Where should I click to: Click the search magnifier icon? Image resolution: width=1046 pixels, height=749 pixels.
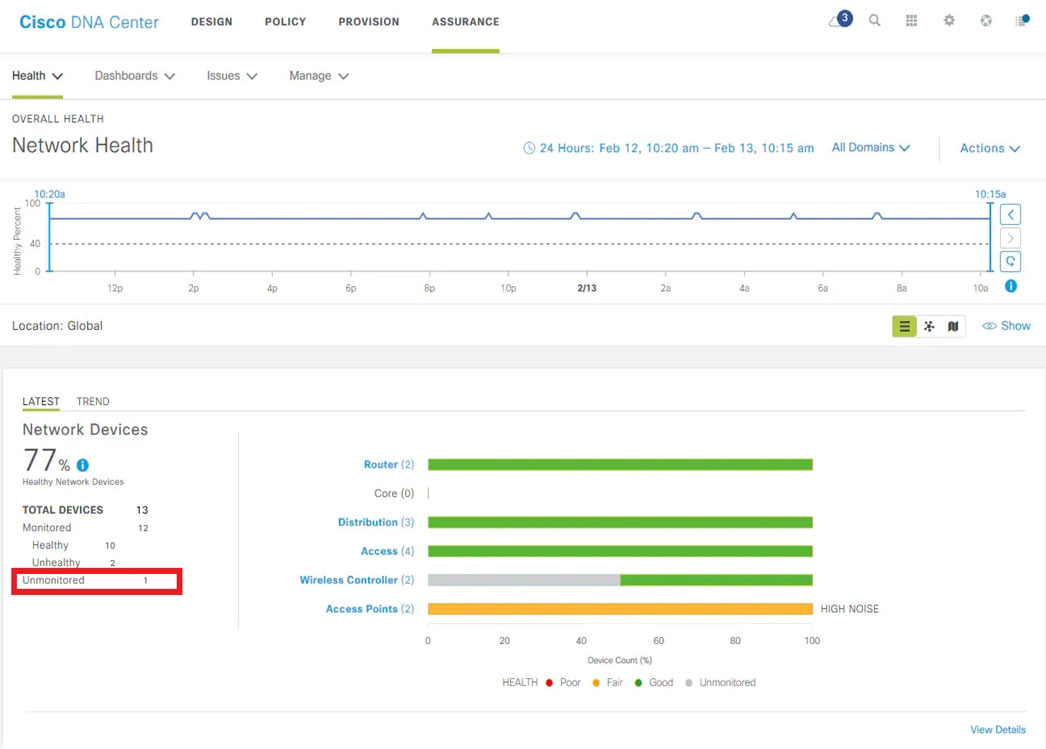point(875,21)
